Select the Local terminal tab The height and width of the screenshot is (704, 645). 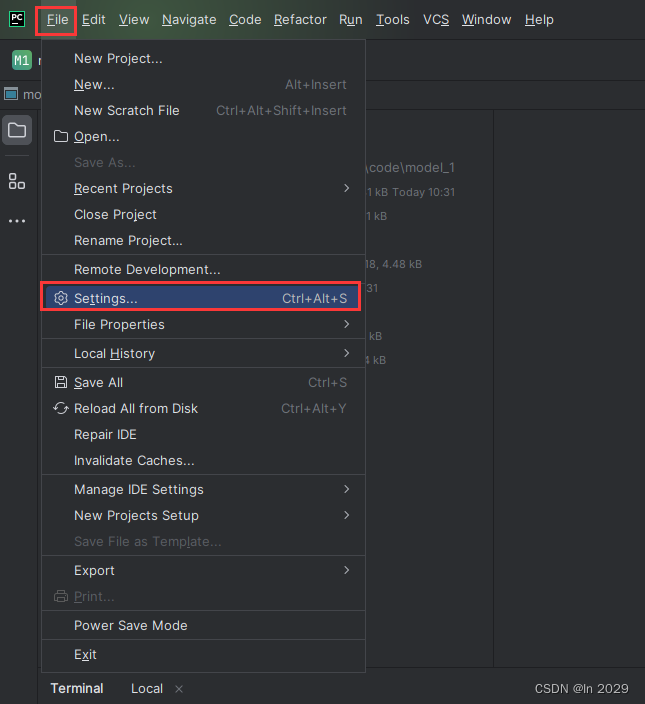(147, 688)
